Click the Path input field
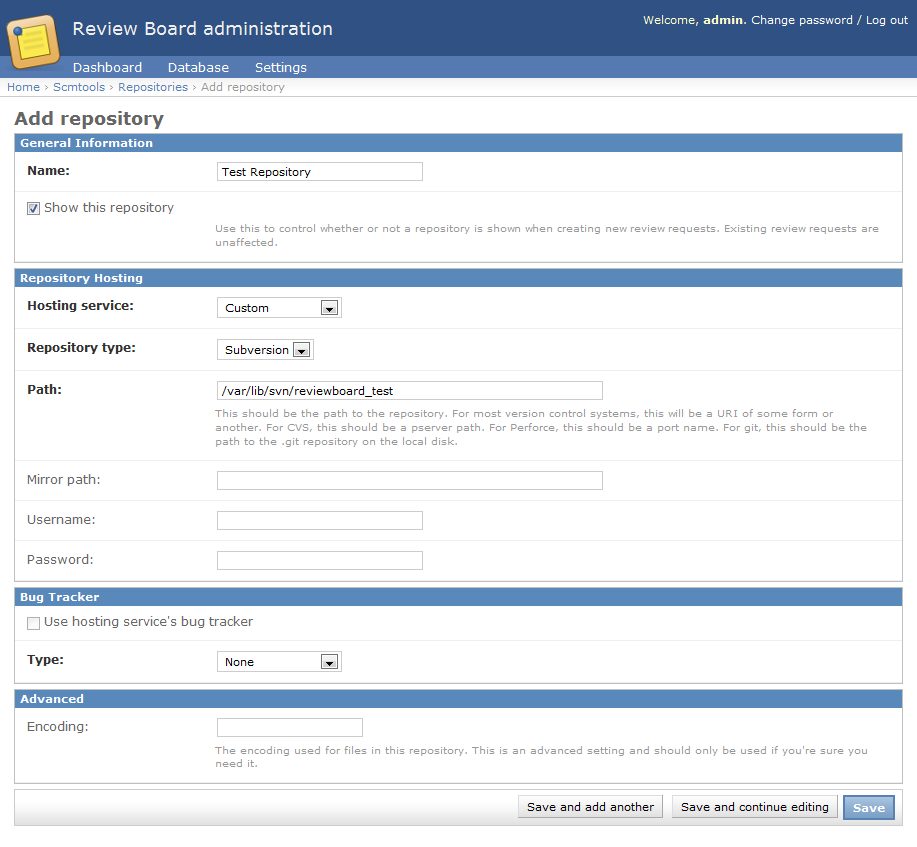 (x=409, y=390)
